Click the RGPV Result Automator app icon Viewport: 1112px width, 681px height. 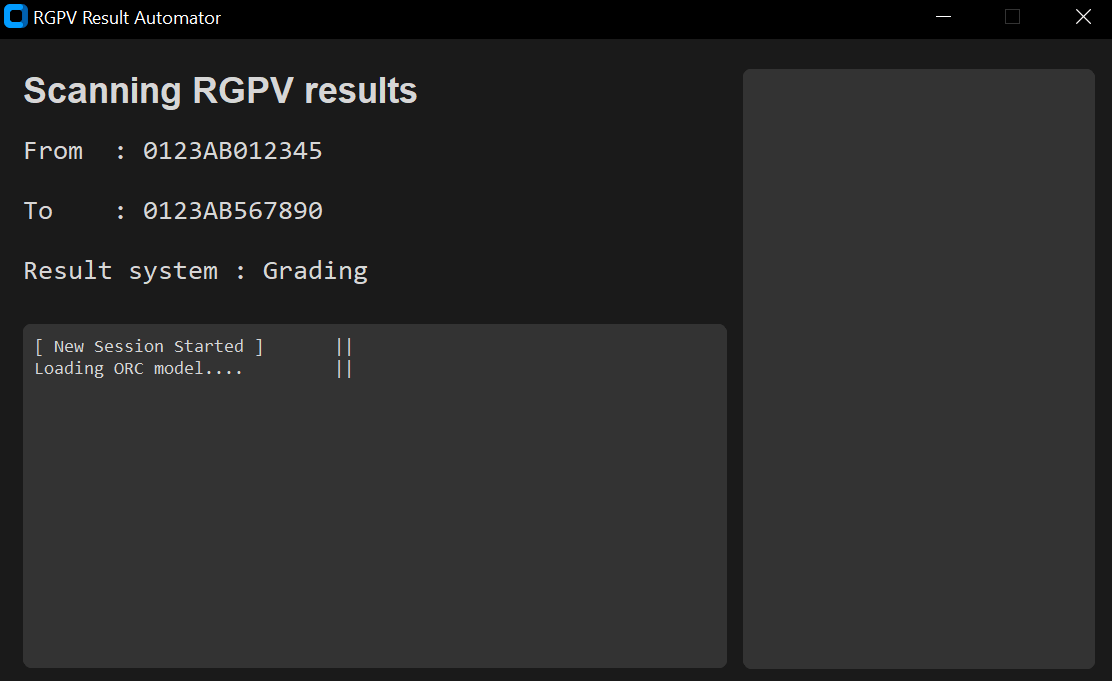pyautogui.click(x=16, y=18)
